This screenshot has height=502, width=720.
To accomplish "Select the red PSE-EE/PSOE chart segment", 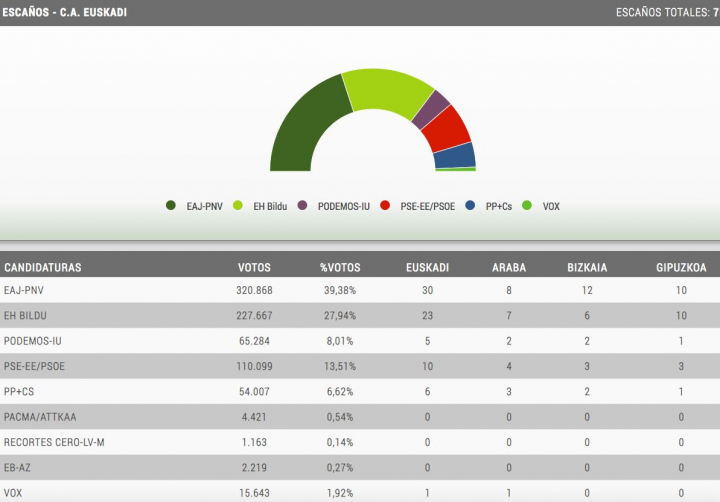I will 450,127.
